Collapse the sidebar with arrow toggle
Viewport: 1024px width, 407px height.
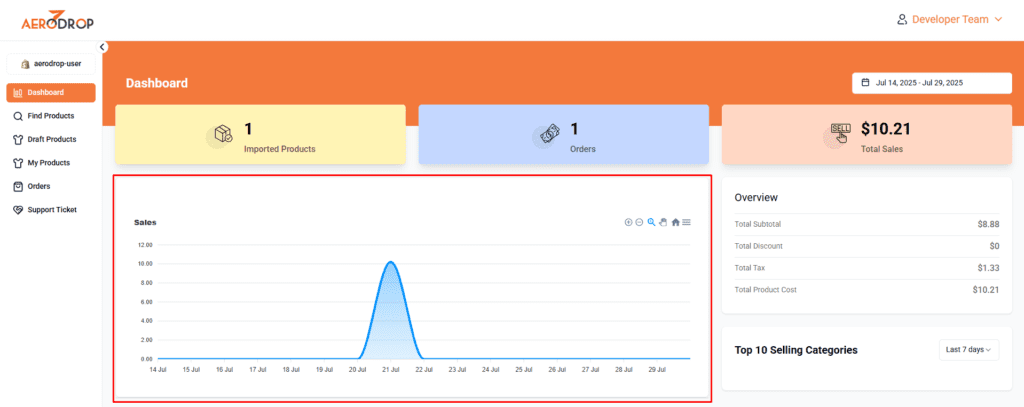tap(103, 47)
